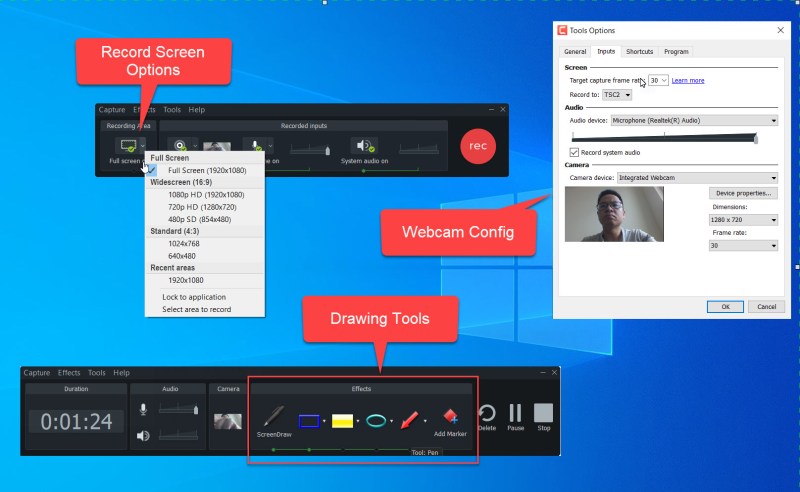Start recording with the red rec button
The image size is (800, 492).
coord(478,146)
